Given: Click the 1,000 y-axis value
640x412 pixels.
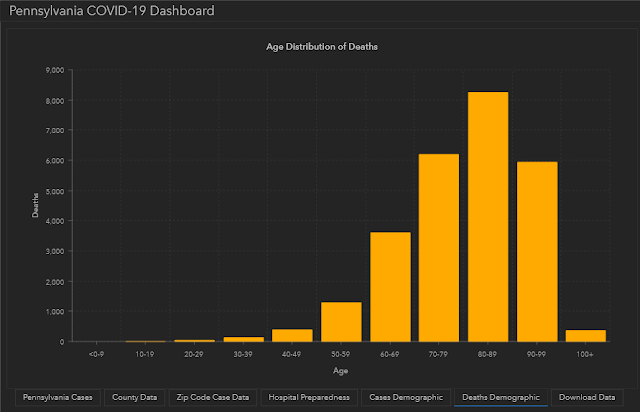Looking at the screenshot, I should 55,312.
